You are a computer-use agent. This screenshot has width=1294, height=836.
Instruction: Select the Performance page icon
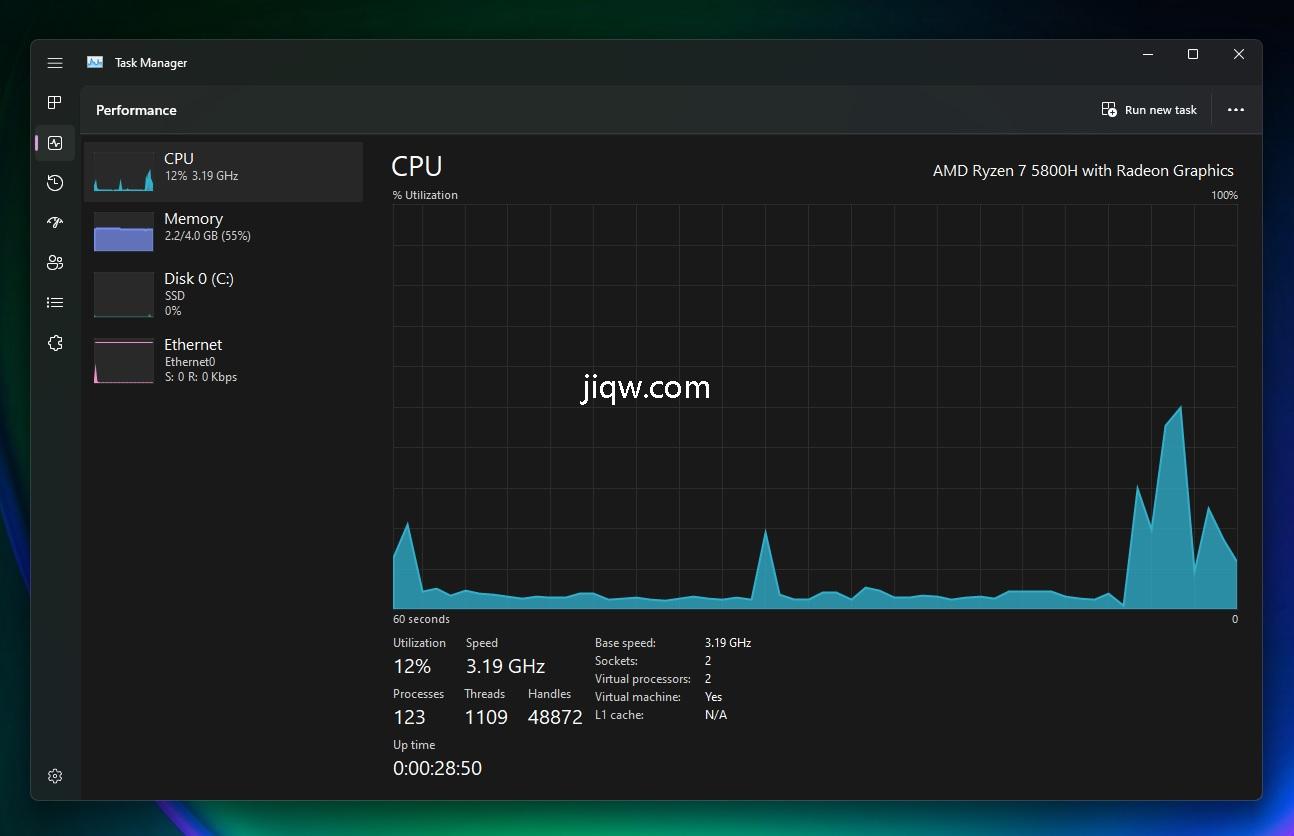[x=55, y=143]
